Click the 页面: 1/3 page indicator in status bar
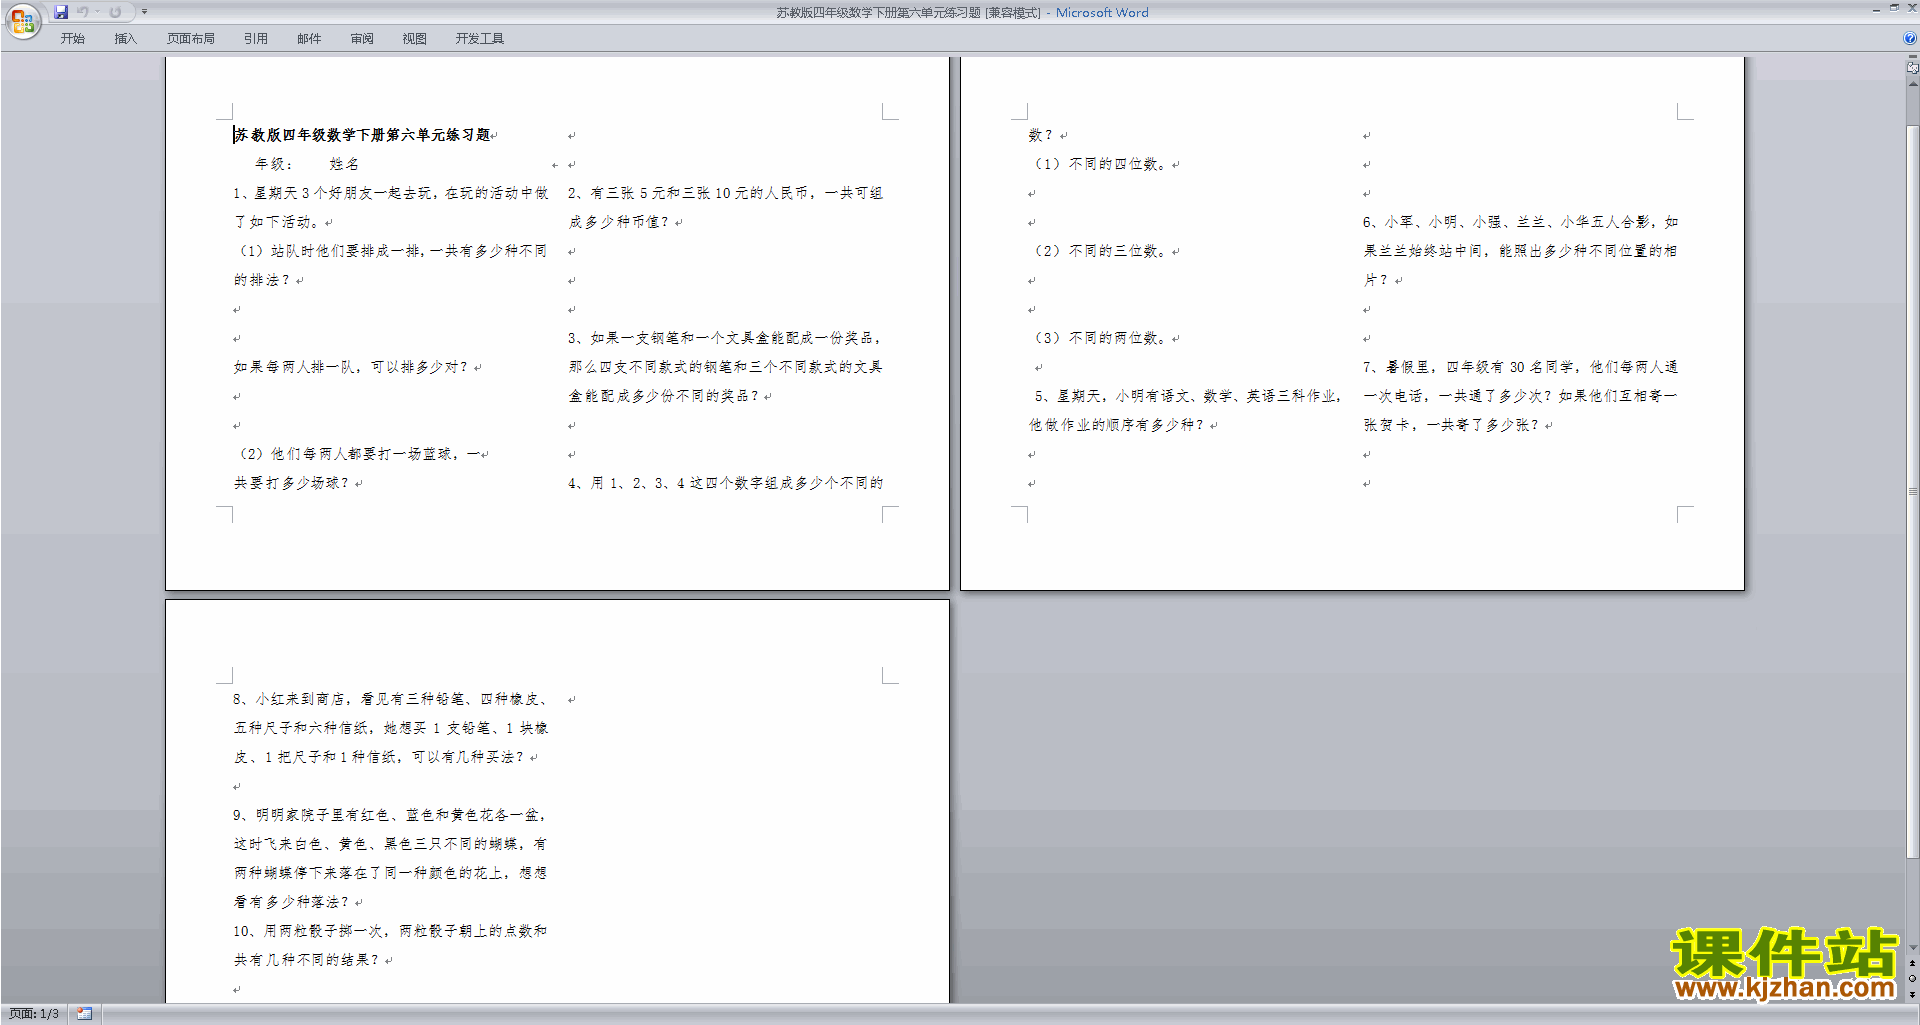 [34, 1014]
